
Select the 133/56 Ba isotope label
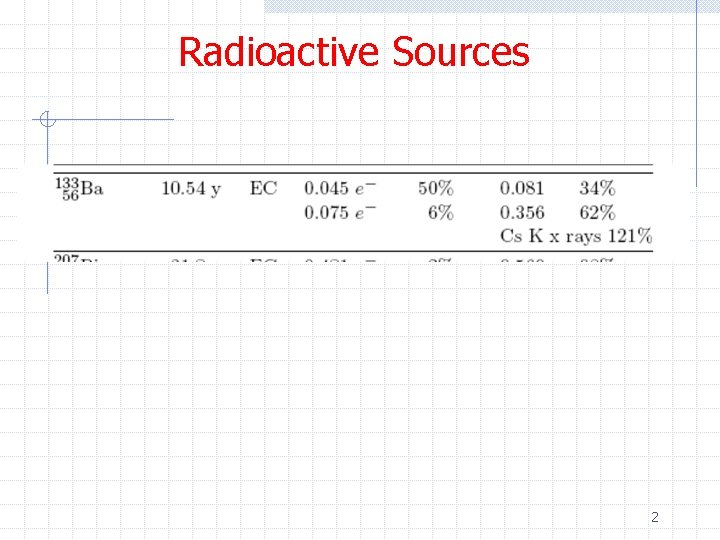point(79,189)
